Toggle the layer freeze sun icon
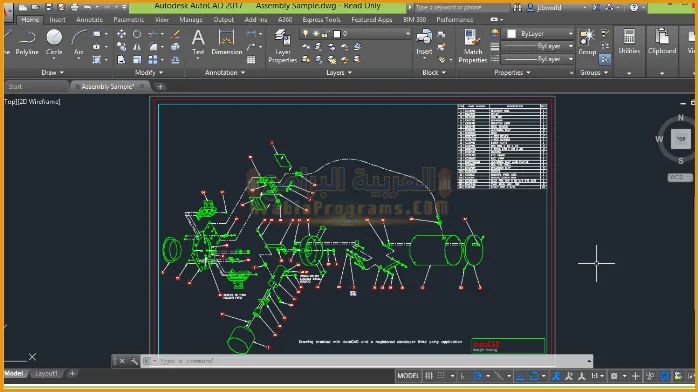This screenshot has height=392, width=698. click(x=316, y=34)
